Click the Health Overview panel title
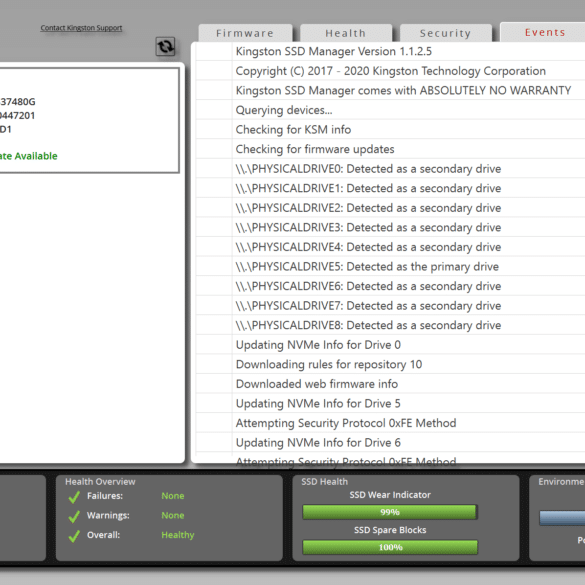Image resolution: width=585 pixels, height=585 pixels. tap(100, 482)
